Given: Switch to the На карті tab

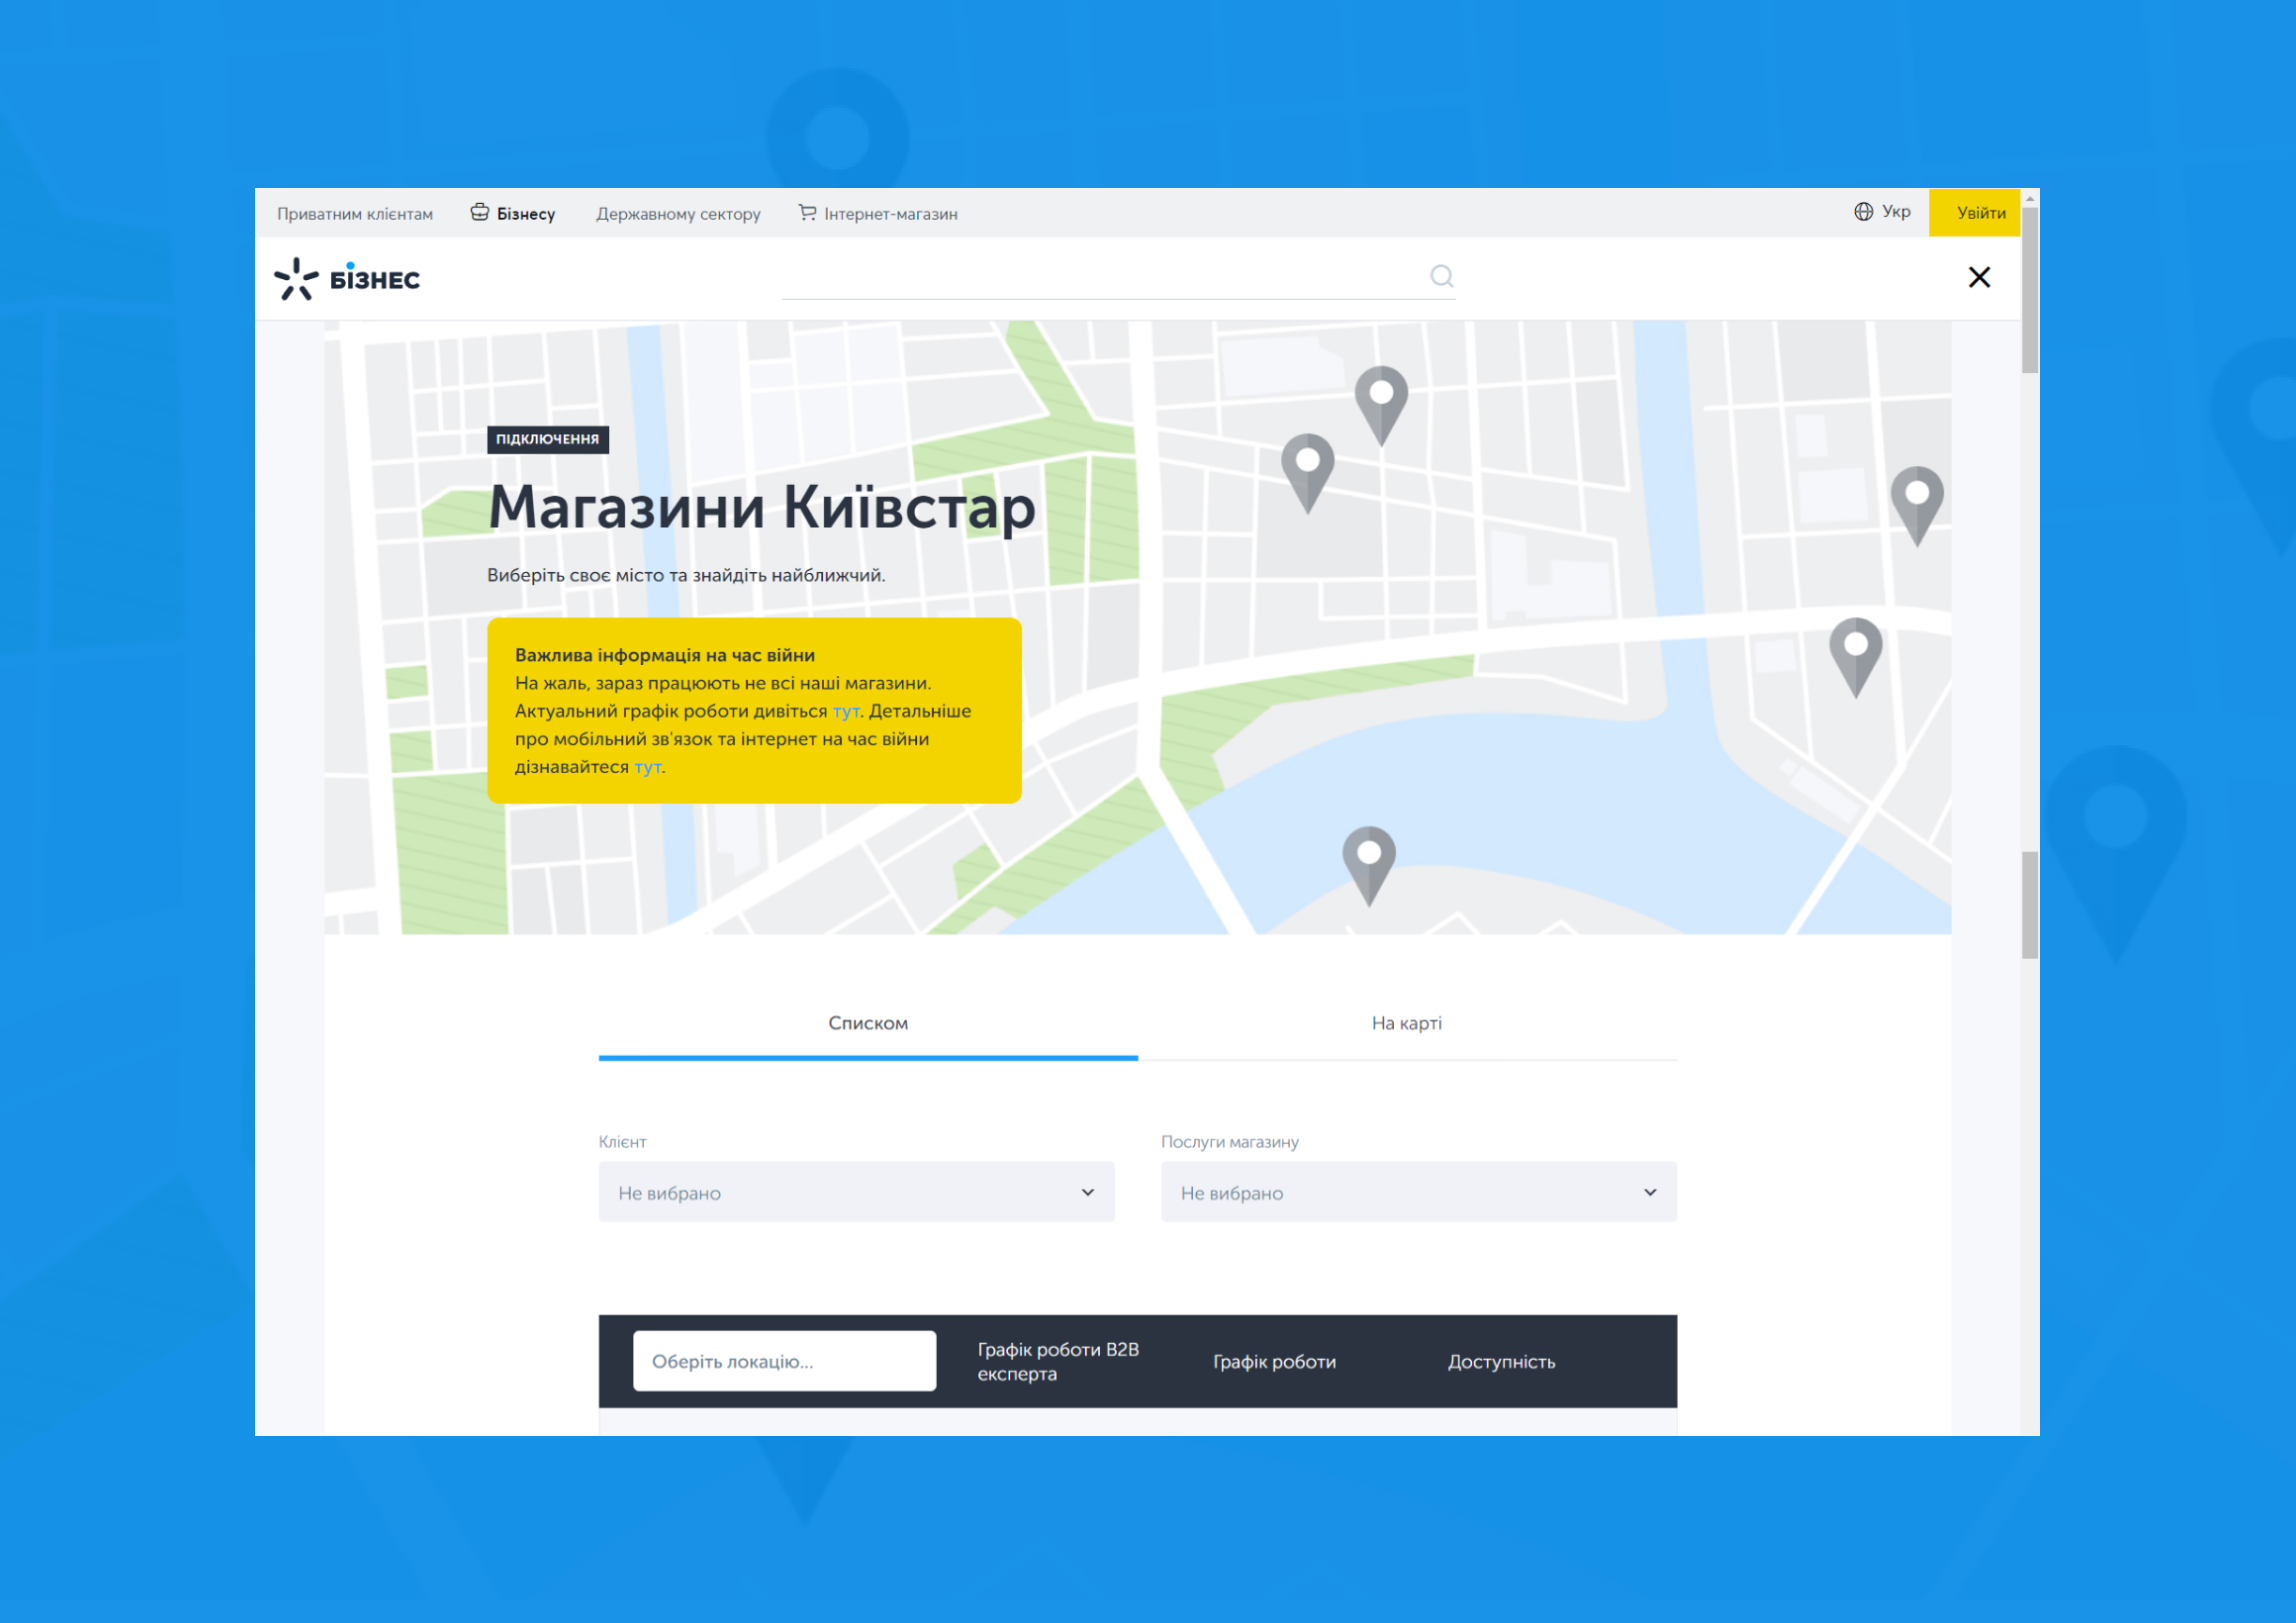Looking at the screenshot, I should pos(1406,1023).
